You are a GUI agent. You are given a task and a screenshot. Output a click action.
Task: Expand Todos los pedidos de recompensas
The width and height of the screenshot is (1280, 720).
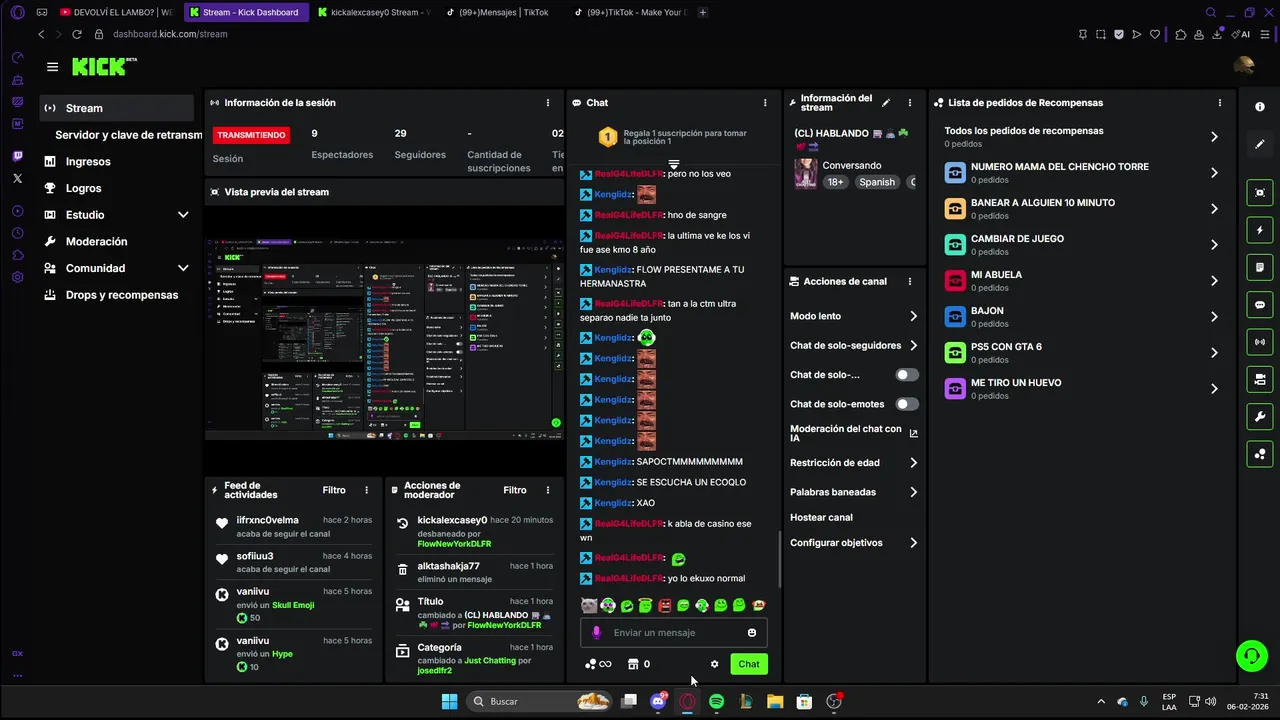[x=1214, y=137]
